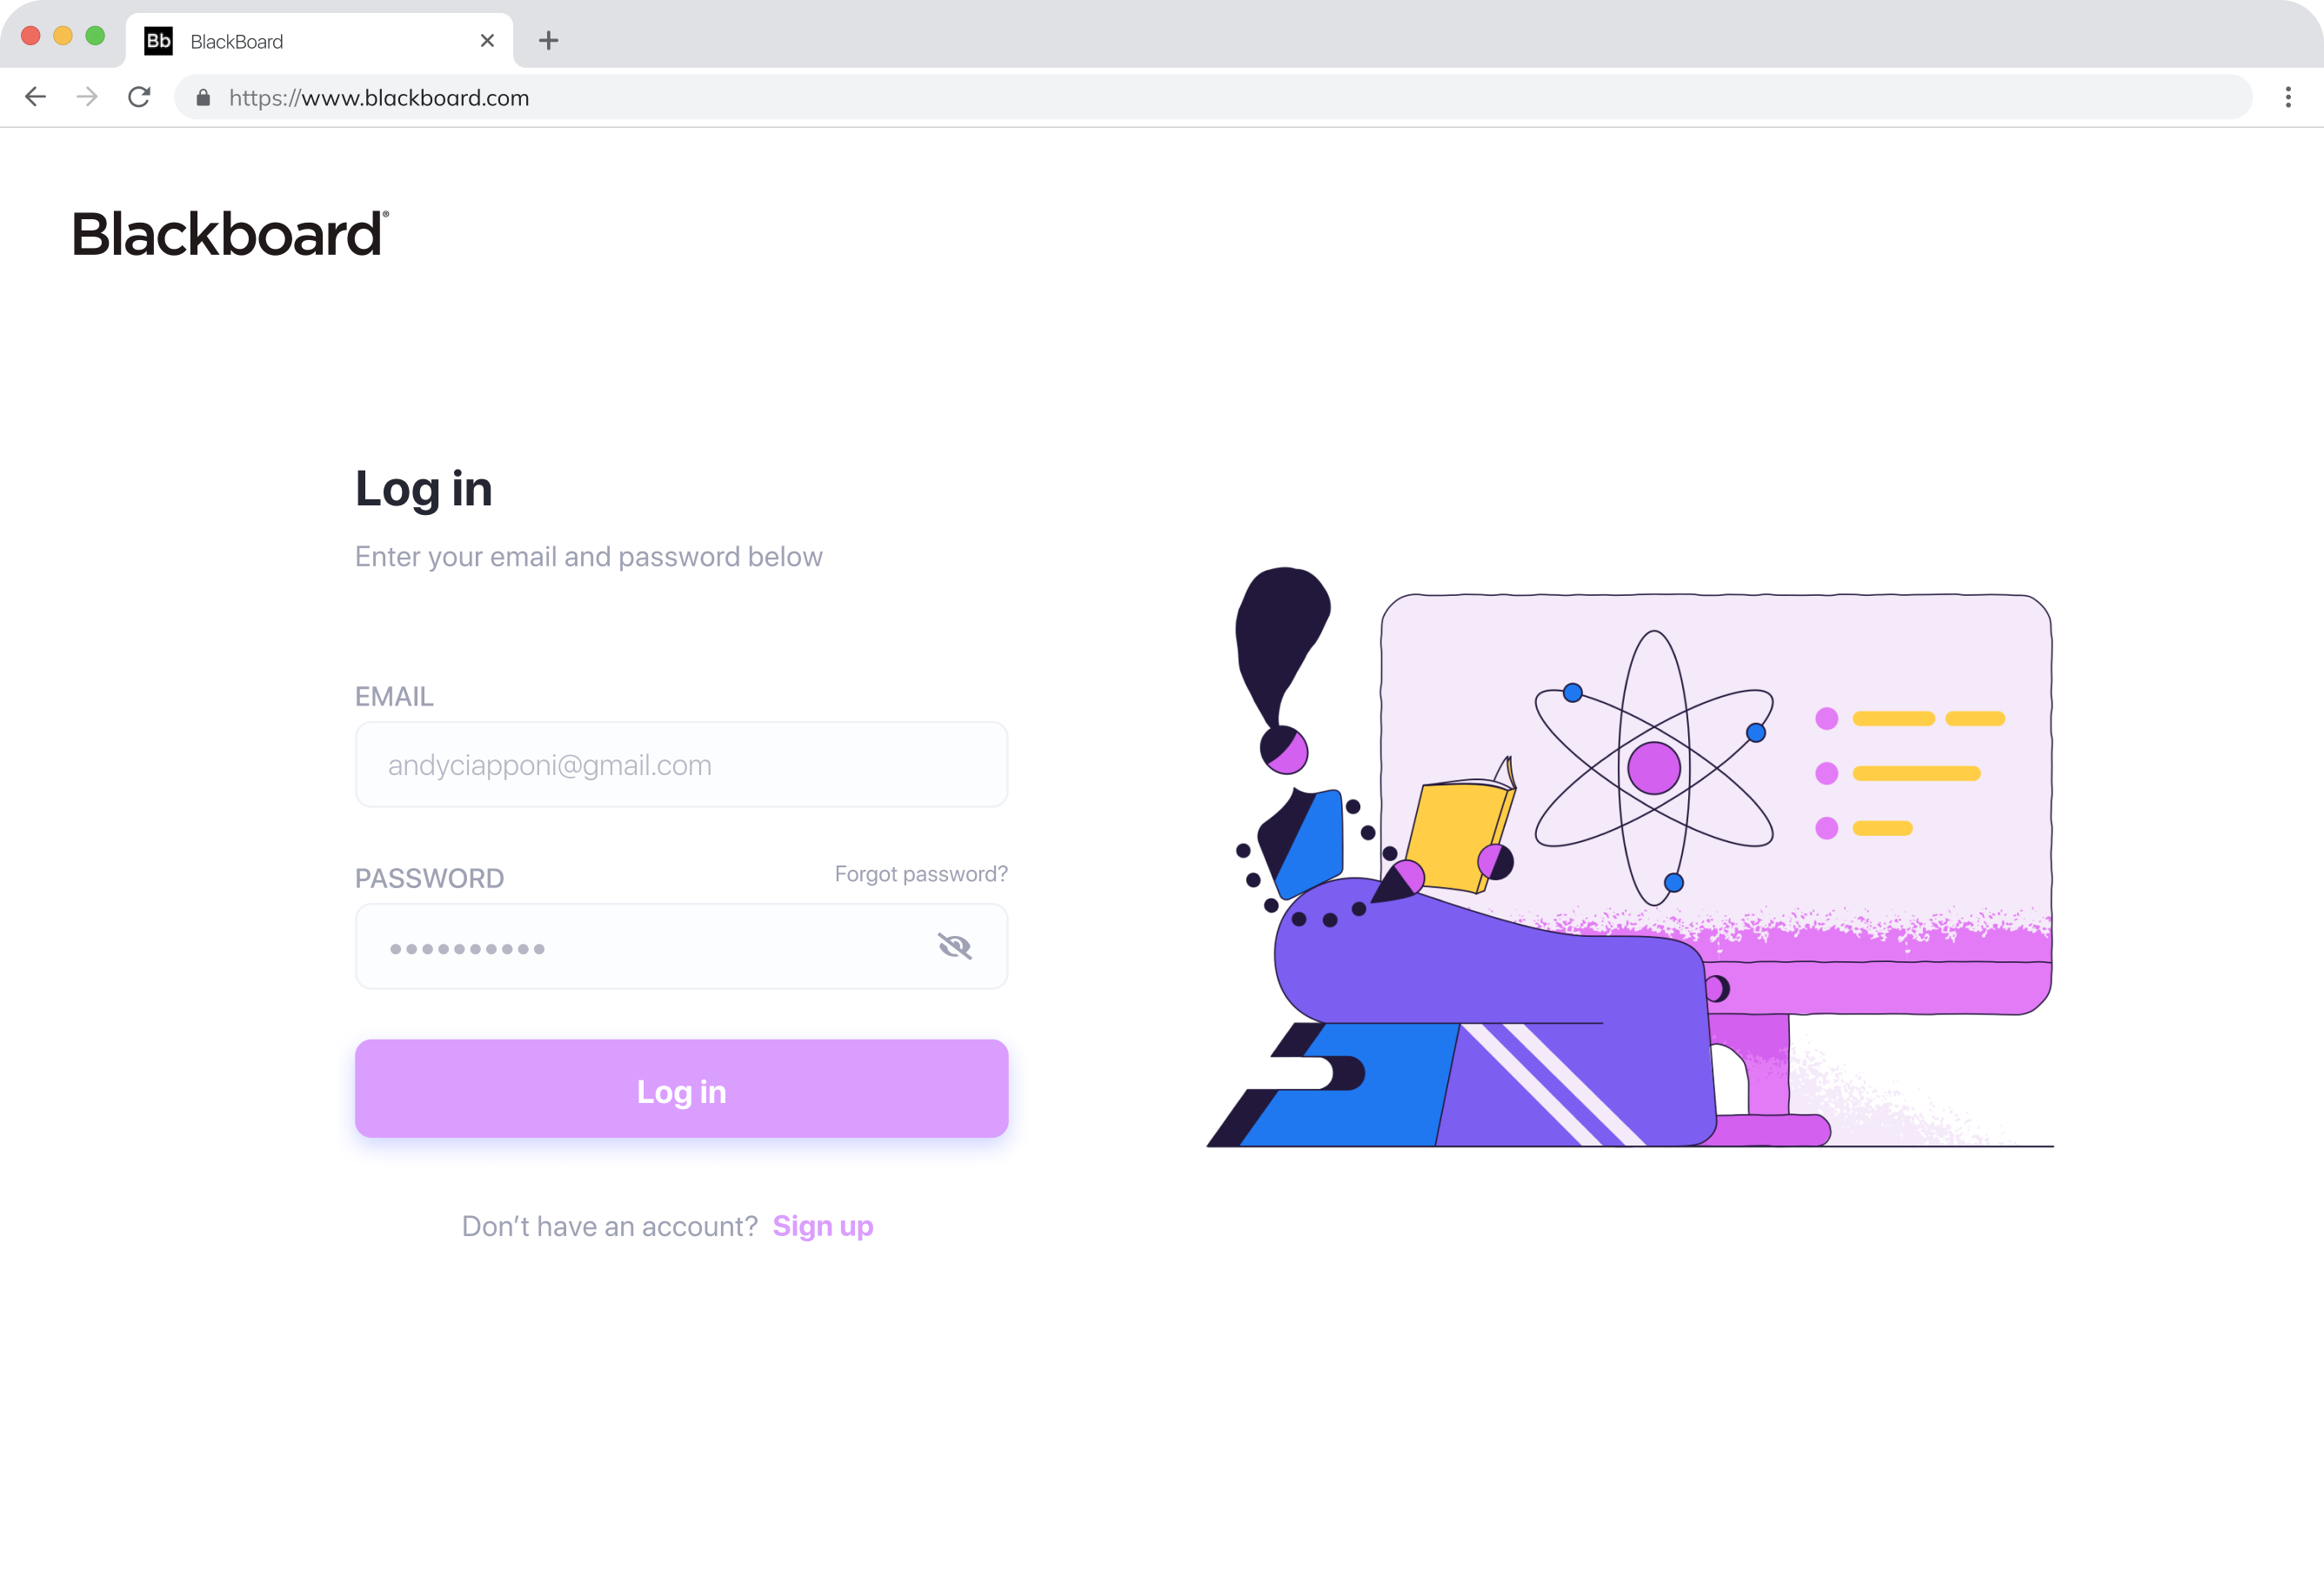Open a new tab with plus icon
The width and height of the screenshot is (2324, 1584).
point(548,41)
